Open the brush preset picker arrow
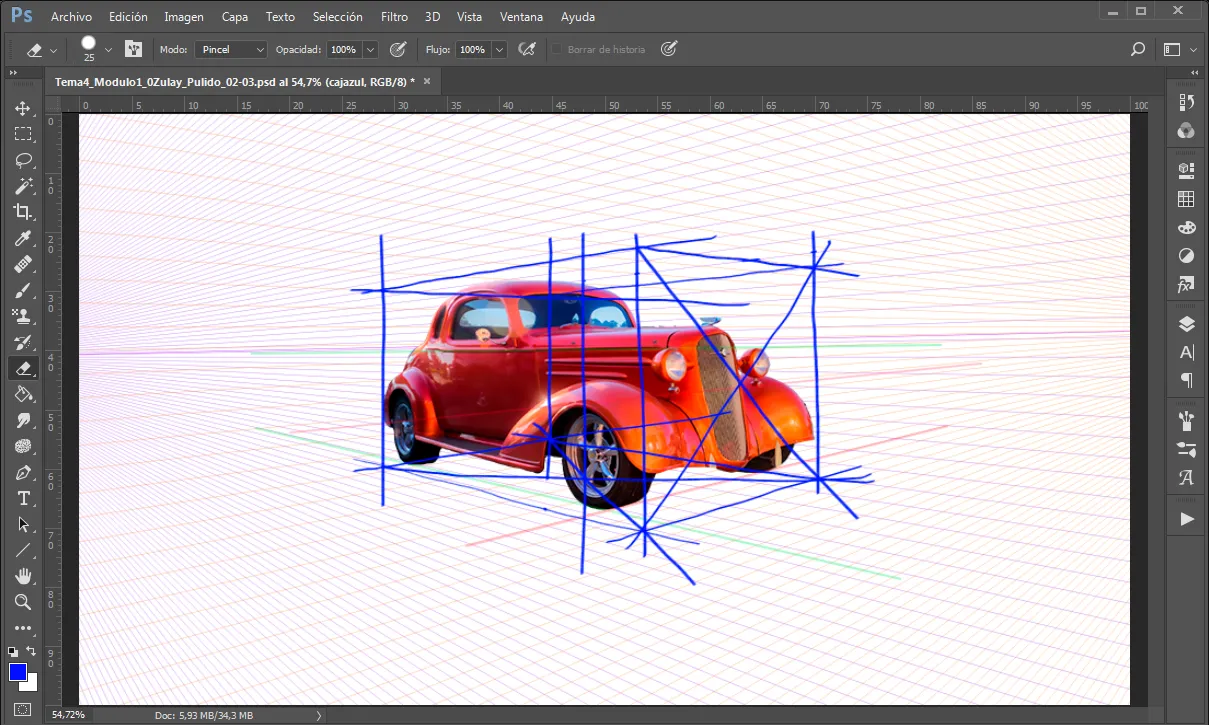The height and width of the screenshot is (725, 1209). 108,49
